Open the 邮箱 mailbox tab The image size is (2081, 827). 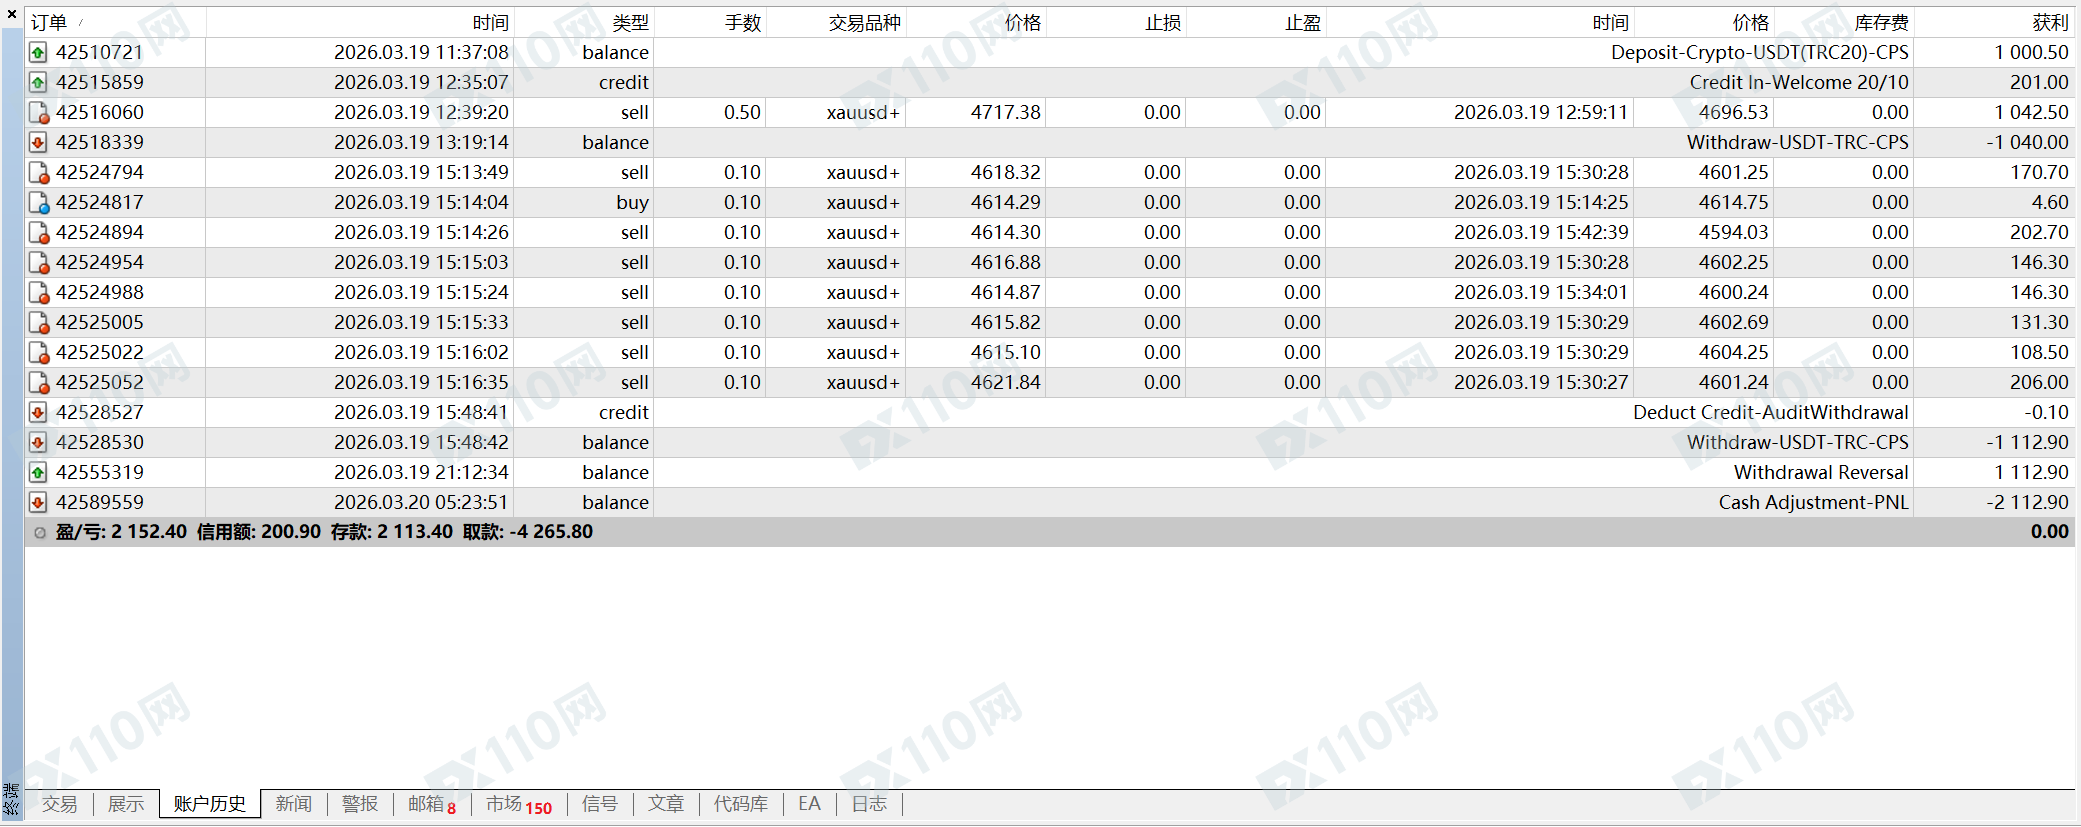point(430,804)
